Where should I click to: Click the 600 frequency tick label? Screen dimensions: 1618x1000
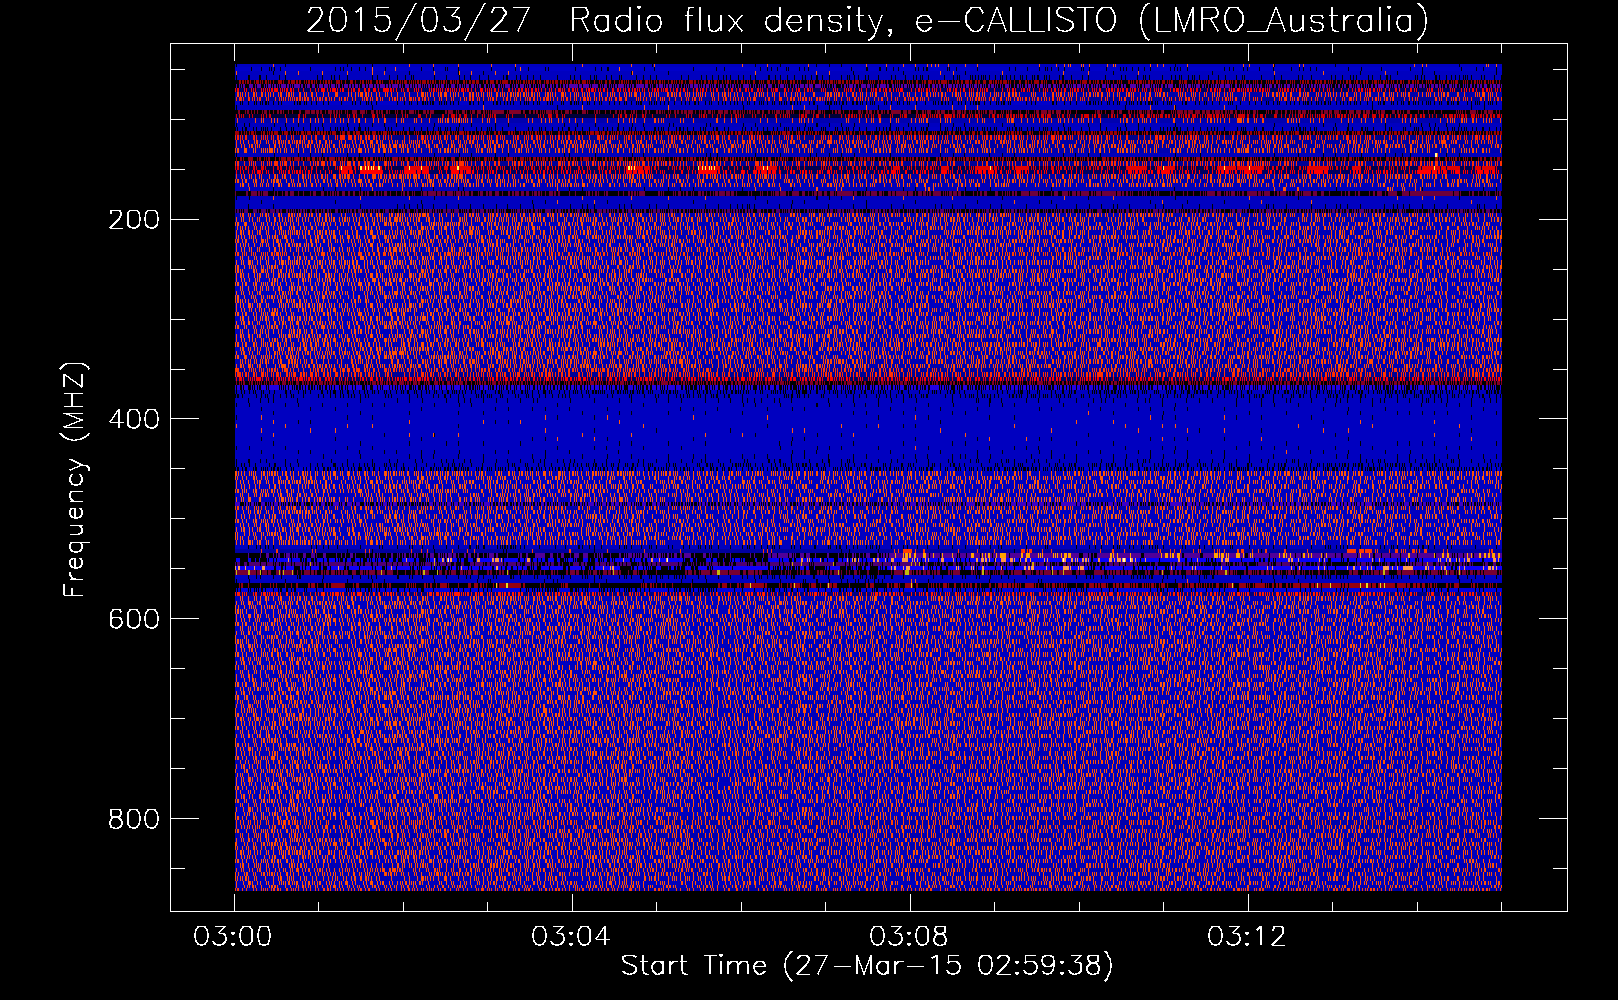click(x=133, y=619)
